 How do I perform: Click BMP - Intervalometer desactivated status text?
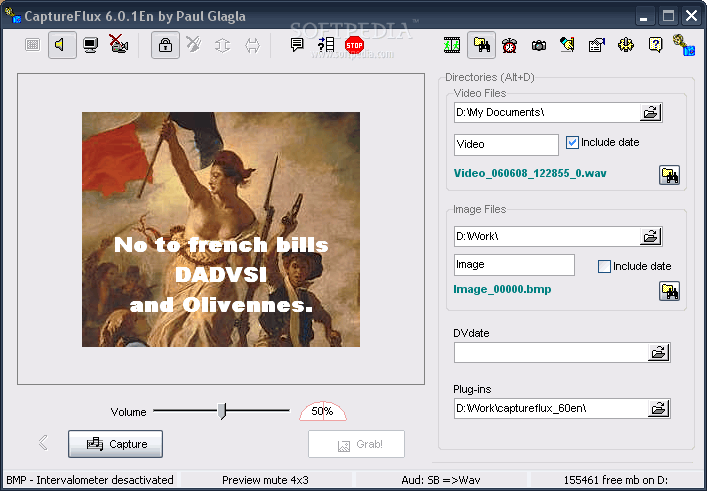point(90,480)
